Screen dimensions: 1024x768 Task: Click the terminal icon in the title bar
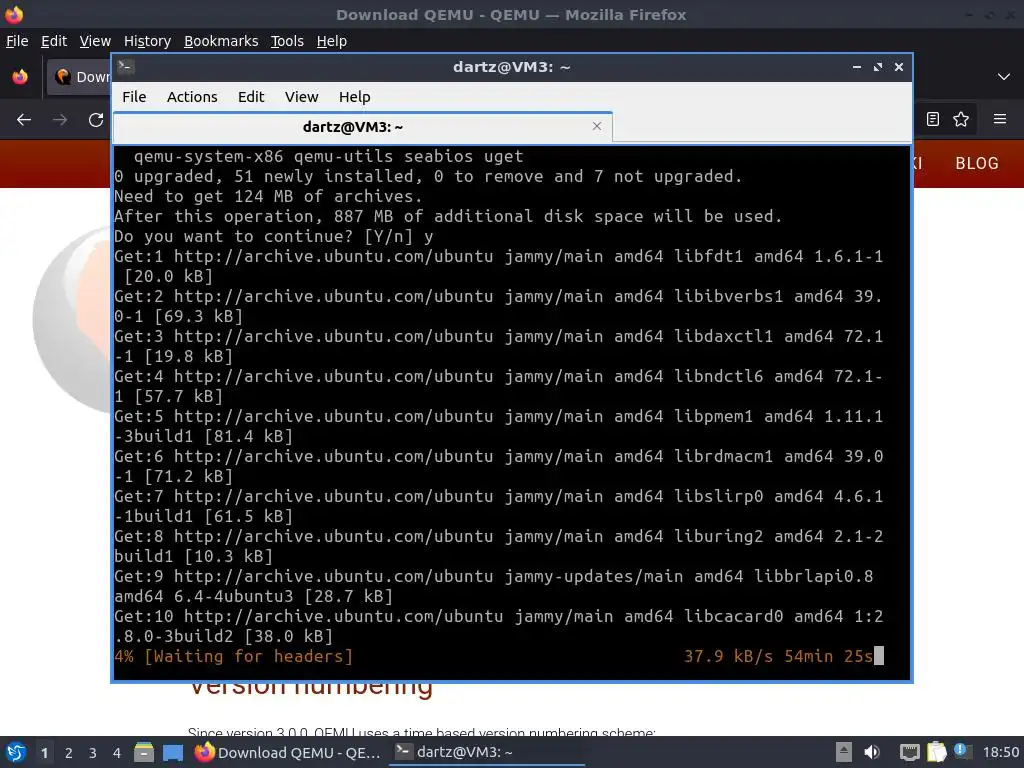126,67
